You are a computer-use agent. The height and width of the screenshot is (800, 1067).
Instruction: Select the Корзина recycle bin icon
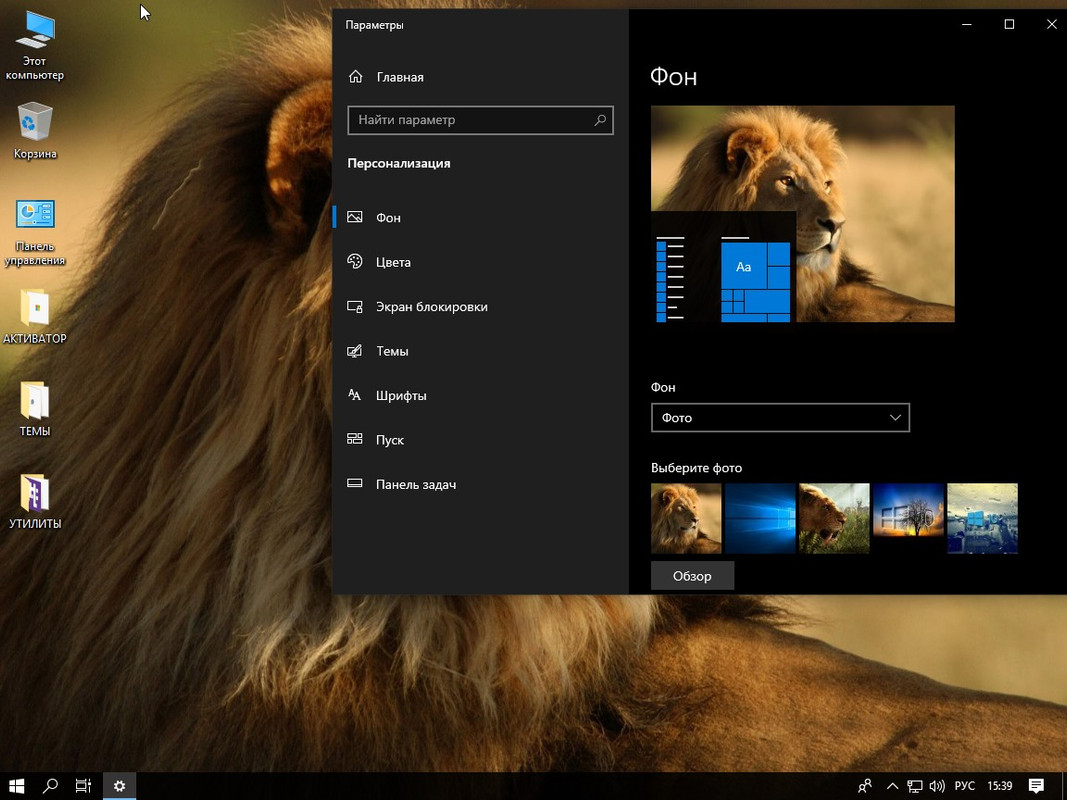[35, 131]
